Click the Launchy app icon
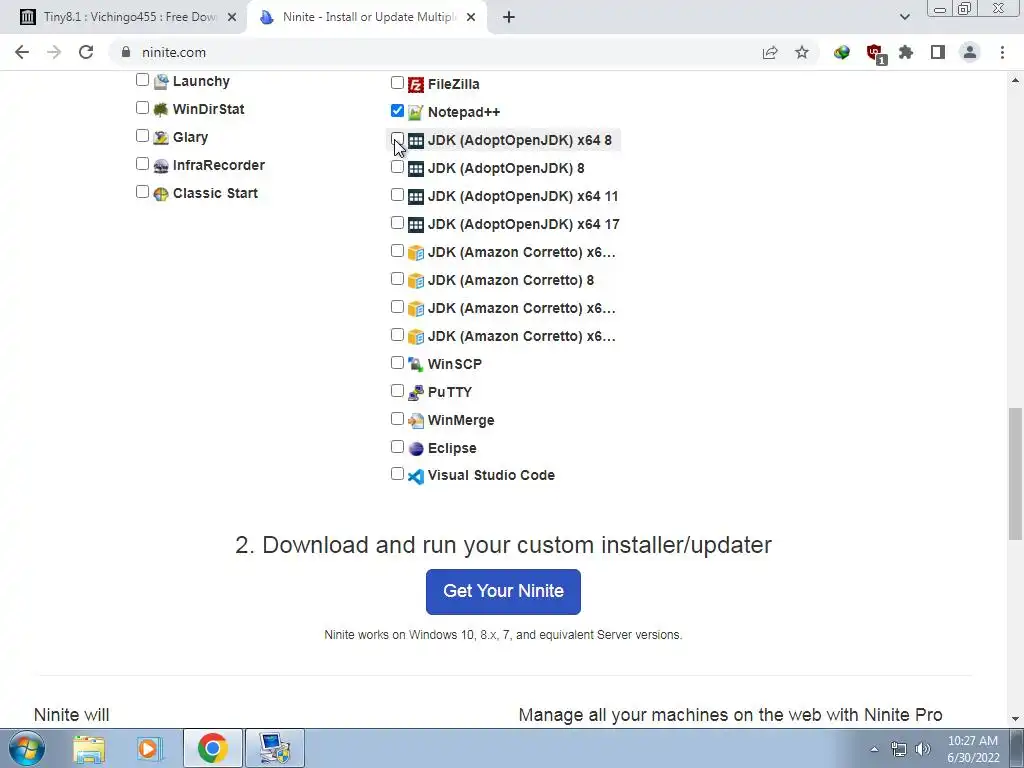This screenshot has height=768, width=1024. coord(161,82)
